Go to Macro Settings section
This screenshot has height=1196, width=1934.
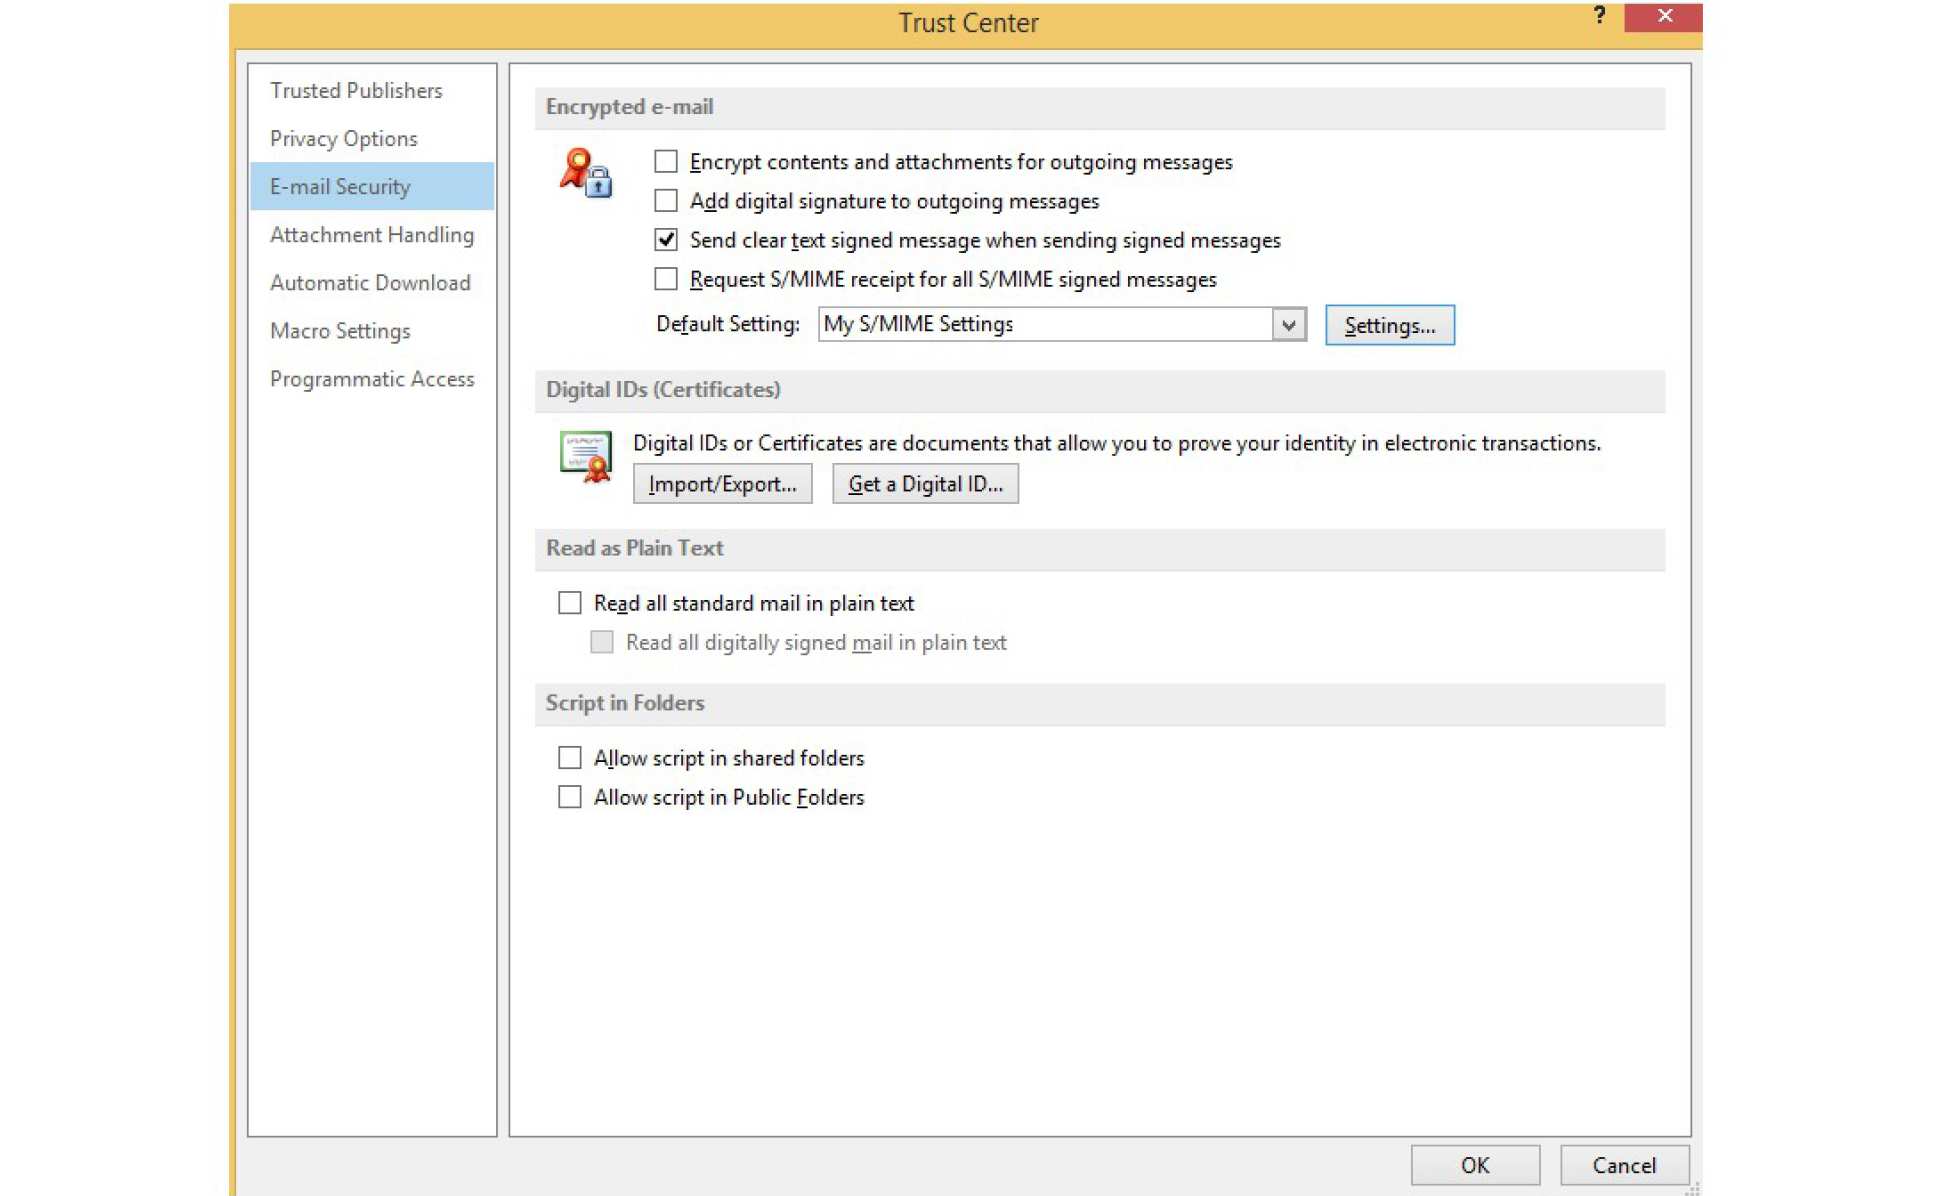[x=340, y=331]
